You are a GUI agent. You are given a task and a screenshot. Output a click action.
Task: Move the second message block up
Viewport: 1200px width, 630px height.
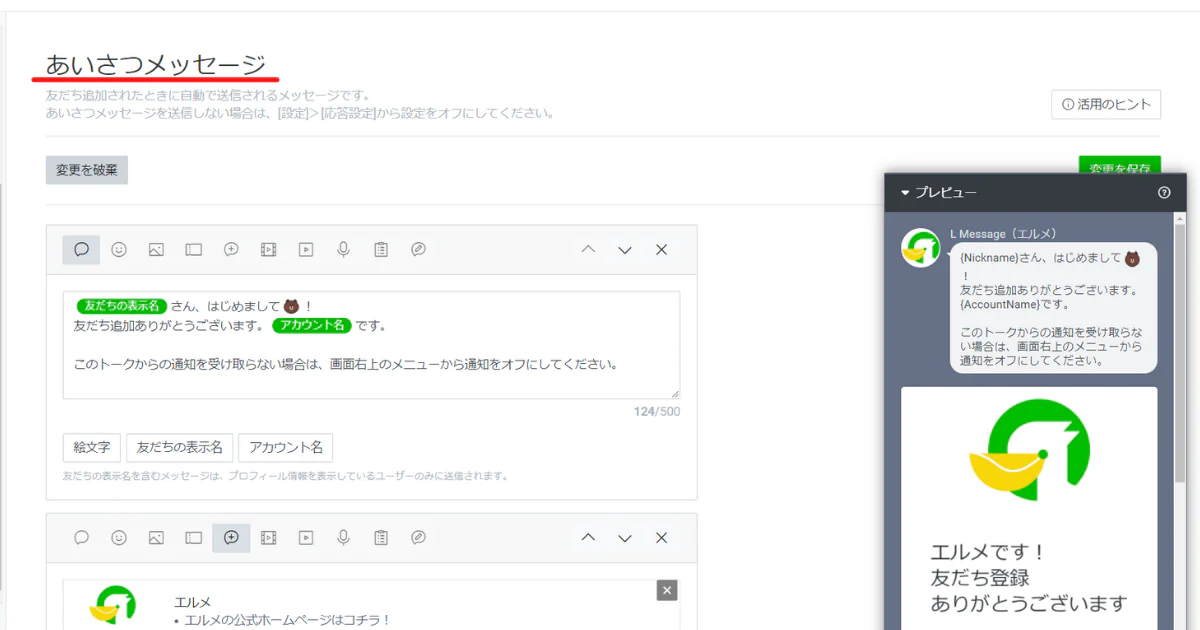tap(588, 538)
